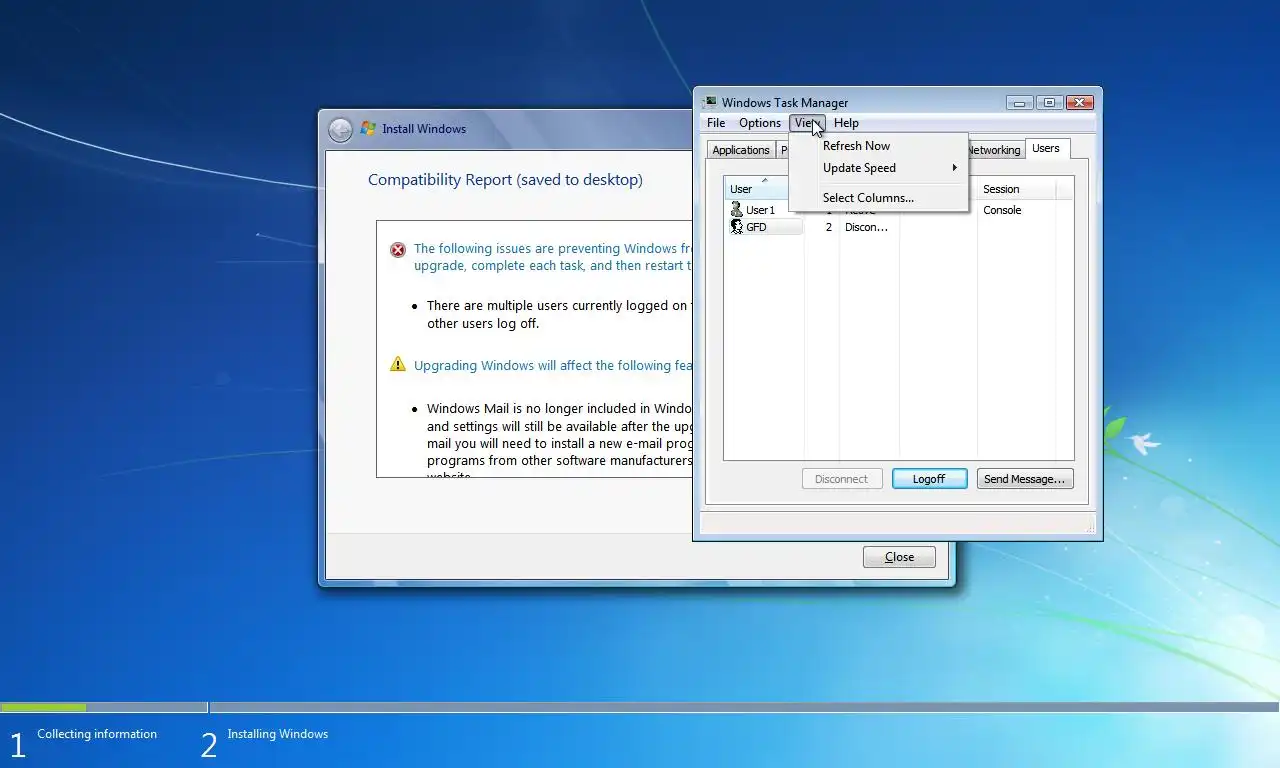
Task: Click 'Upgrading Windows will affect' warning text
Action: tap(553, 365)
